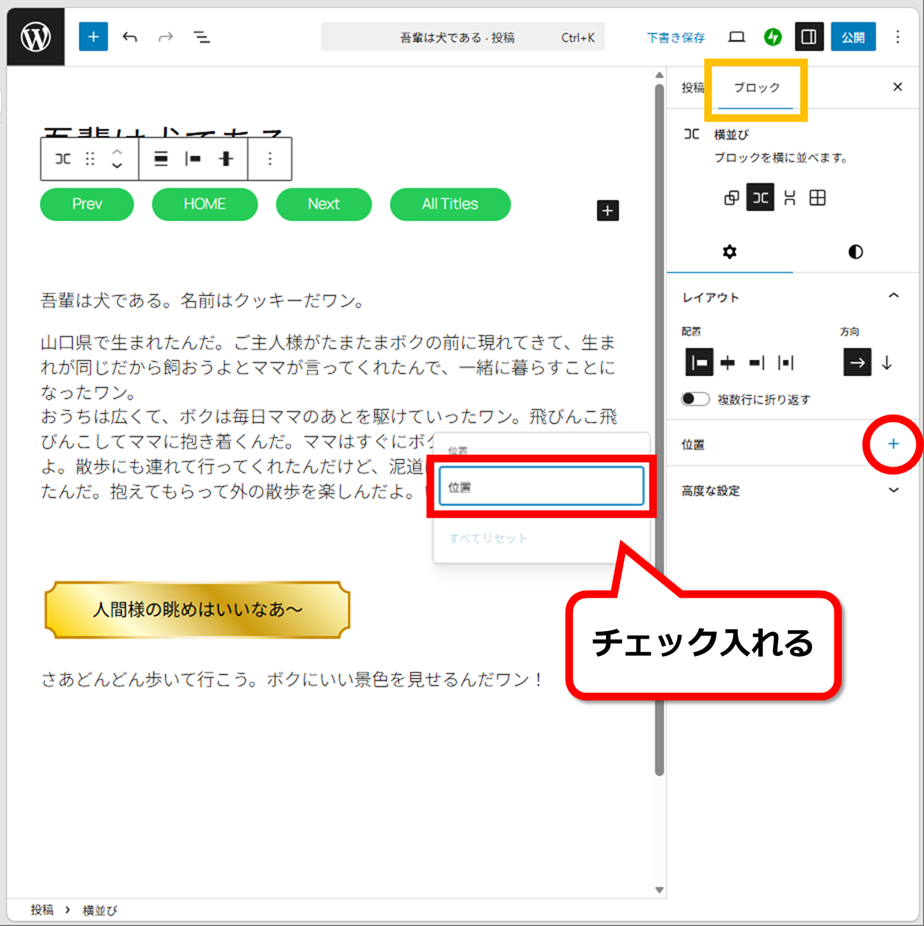The width and height of the screenshot is (924, 926).
Task: Open preview device laptop icon
Action: [x=737, y=37]
